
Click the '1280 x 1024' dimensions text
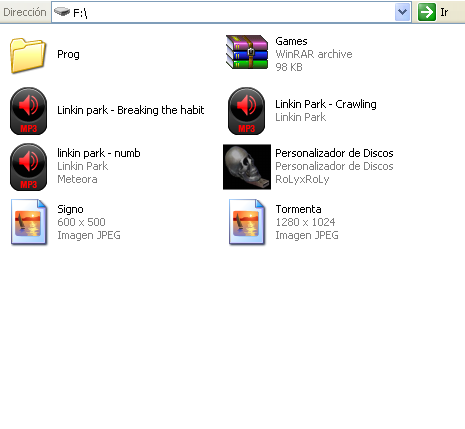(305, 222)
